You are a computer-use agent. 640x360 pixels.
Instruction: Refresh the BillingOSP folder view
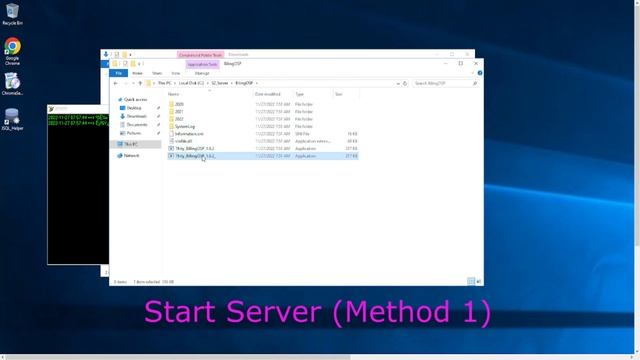click(405, 83)
